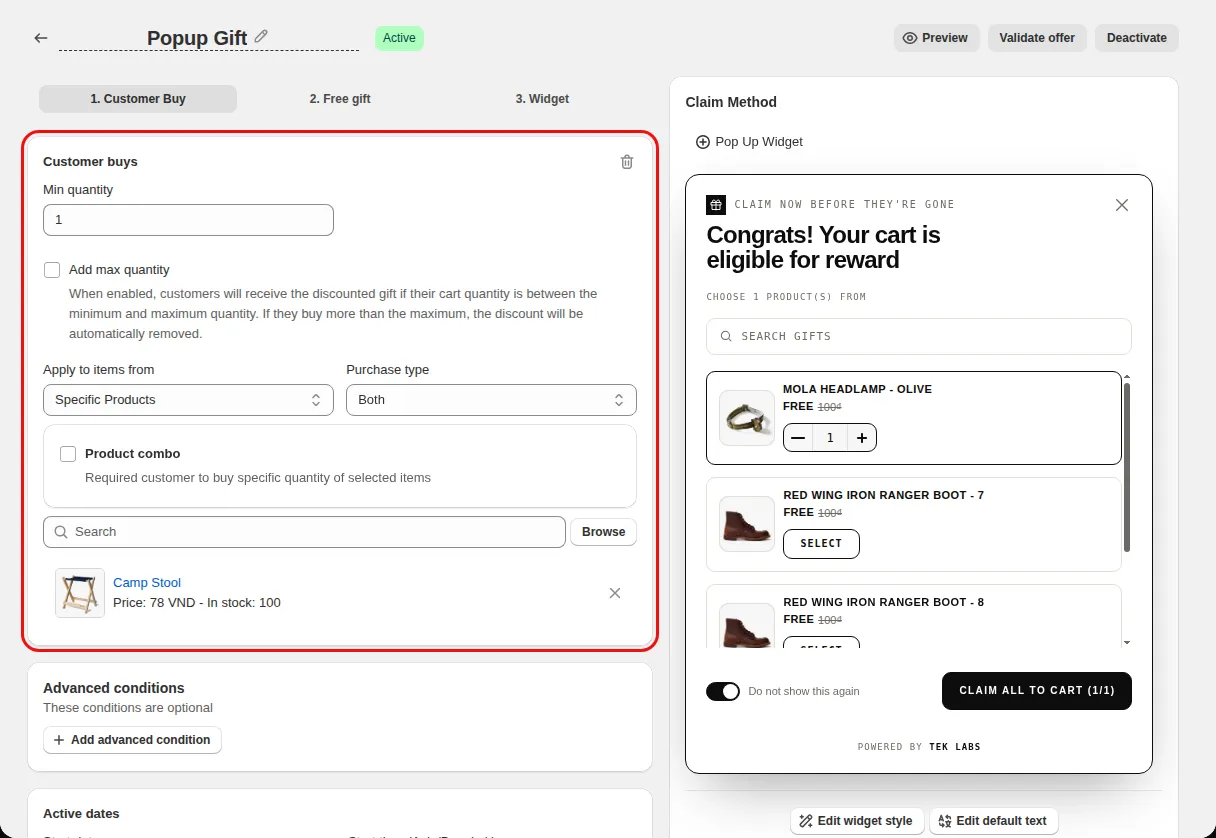Click the Iron Ranger Boot - 7 thumbnail
The width and height of the screenshot is (1216, 838).
(747, 524)
